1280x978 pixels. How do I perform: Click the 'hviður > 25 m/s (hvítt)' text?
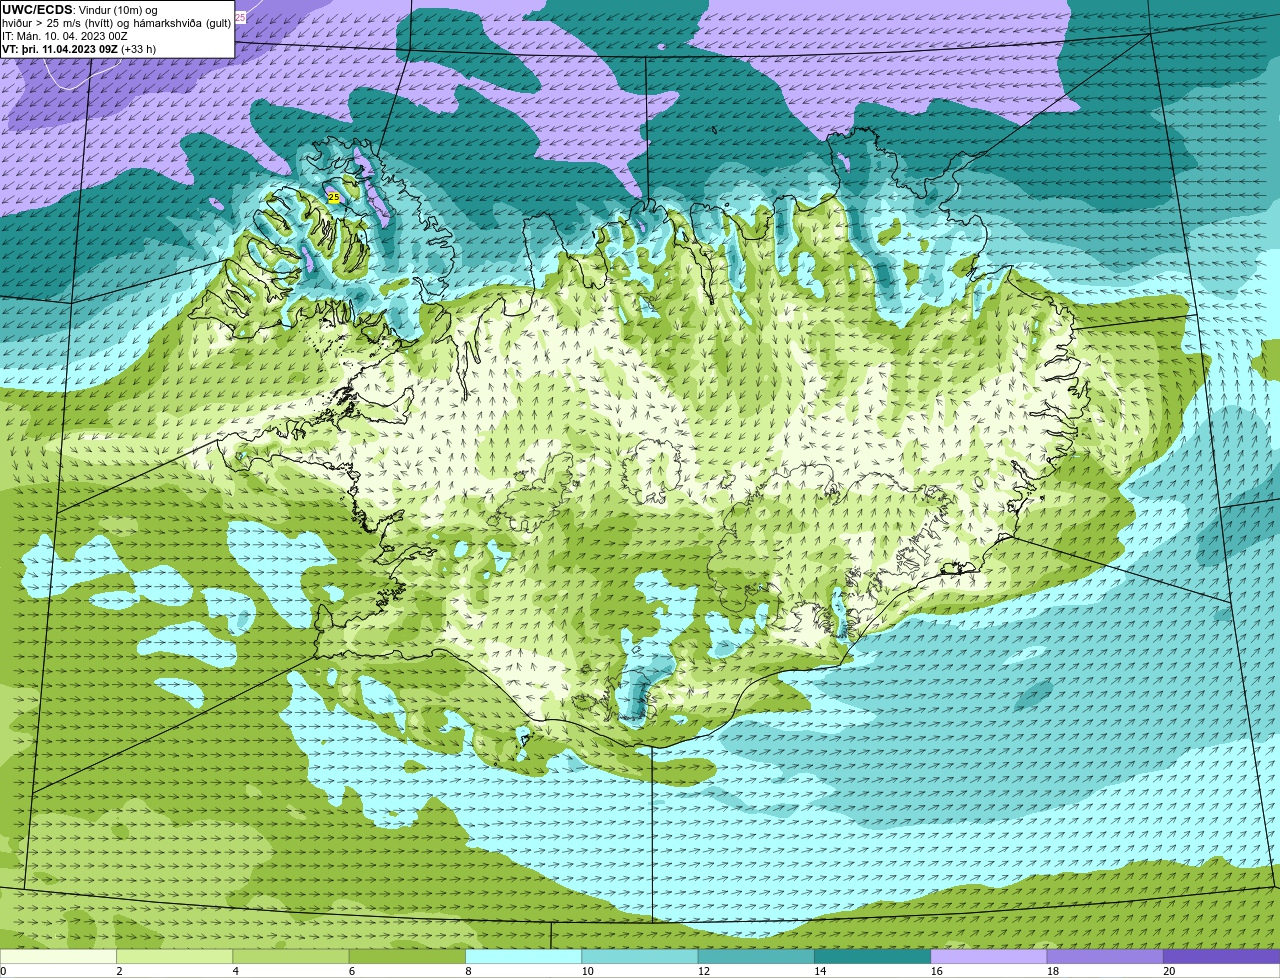click(57, 23)
